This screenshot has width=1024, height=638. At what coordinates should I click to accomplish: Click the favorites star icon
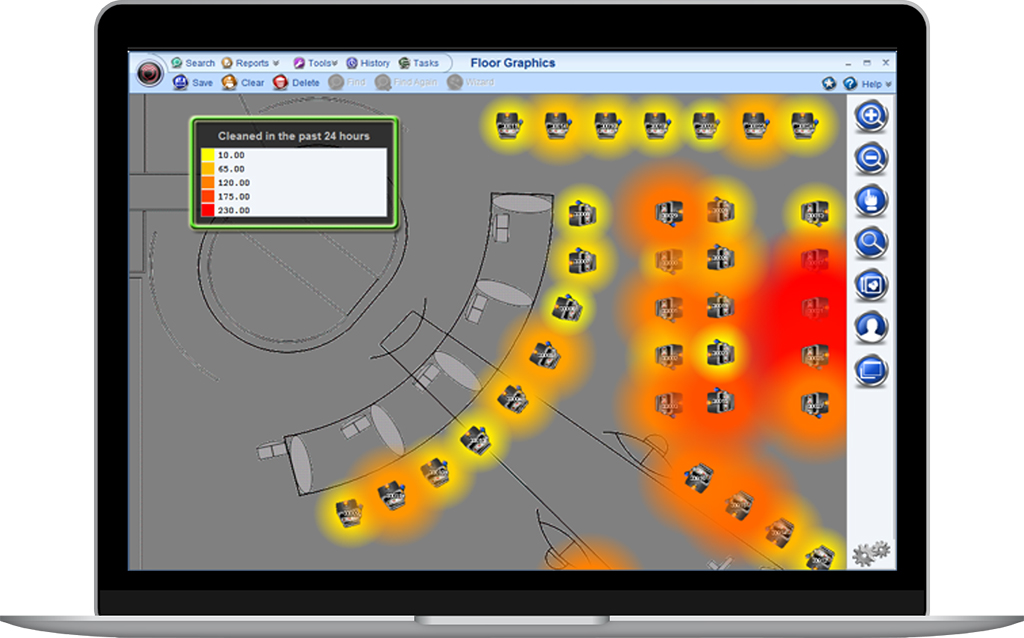tap(829, 84)
